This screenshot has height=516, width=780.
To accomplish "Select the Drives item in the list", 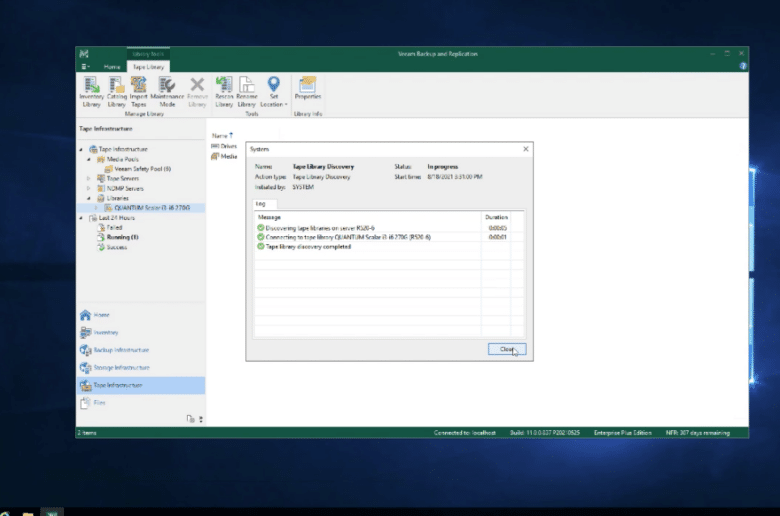I will [224, 146].
